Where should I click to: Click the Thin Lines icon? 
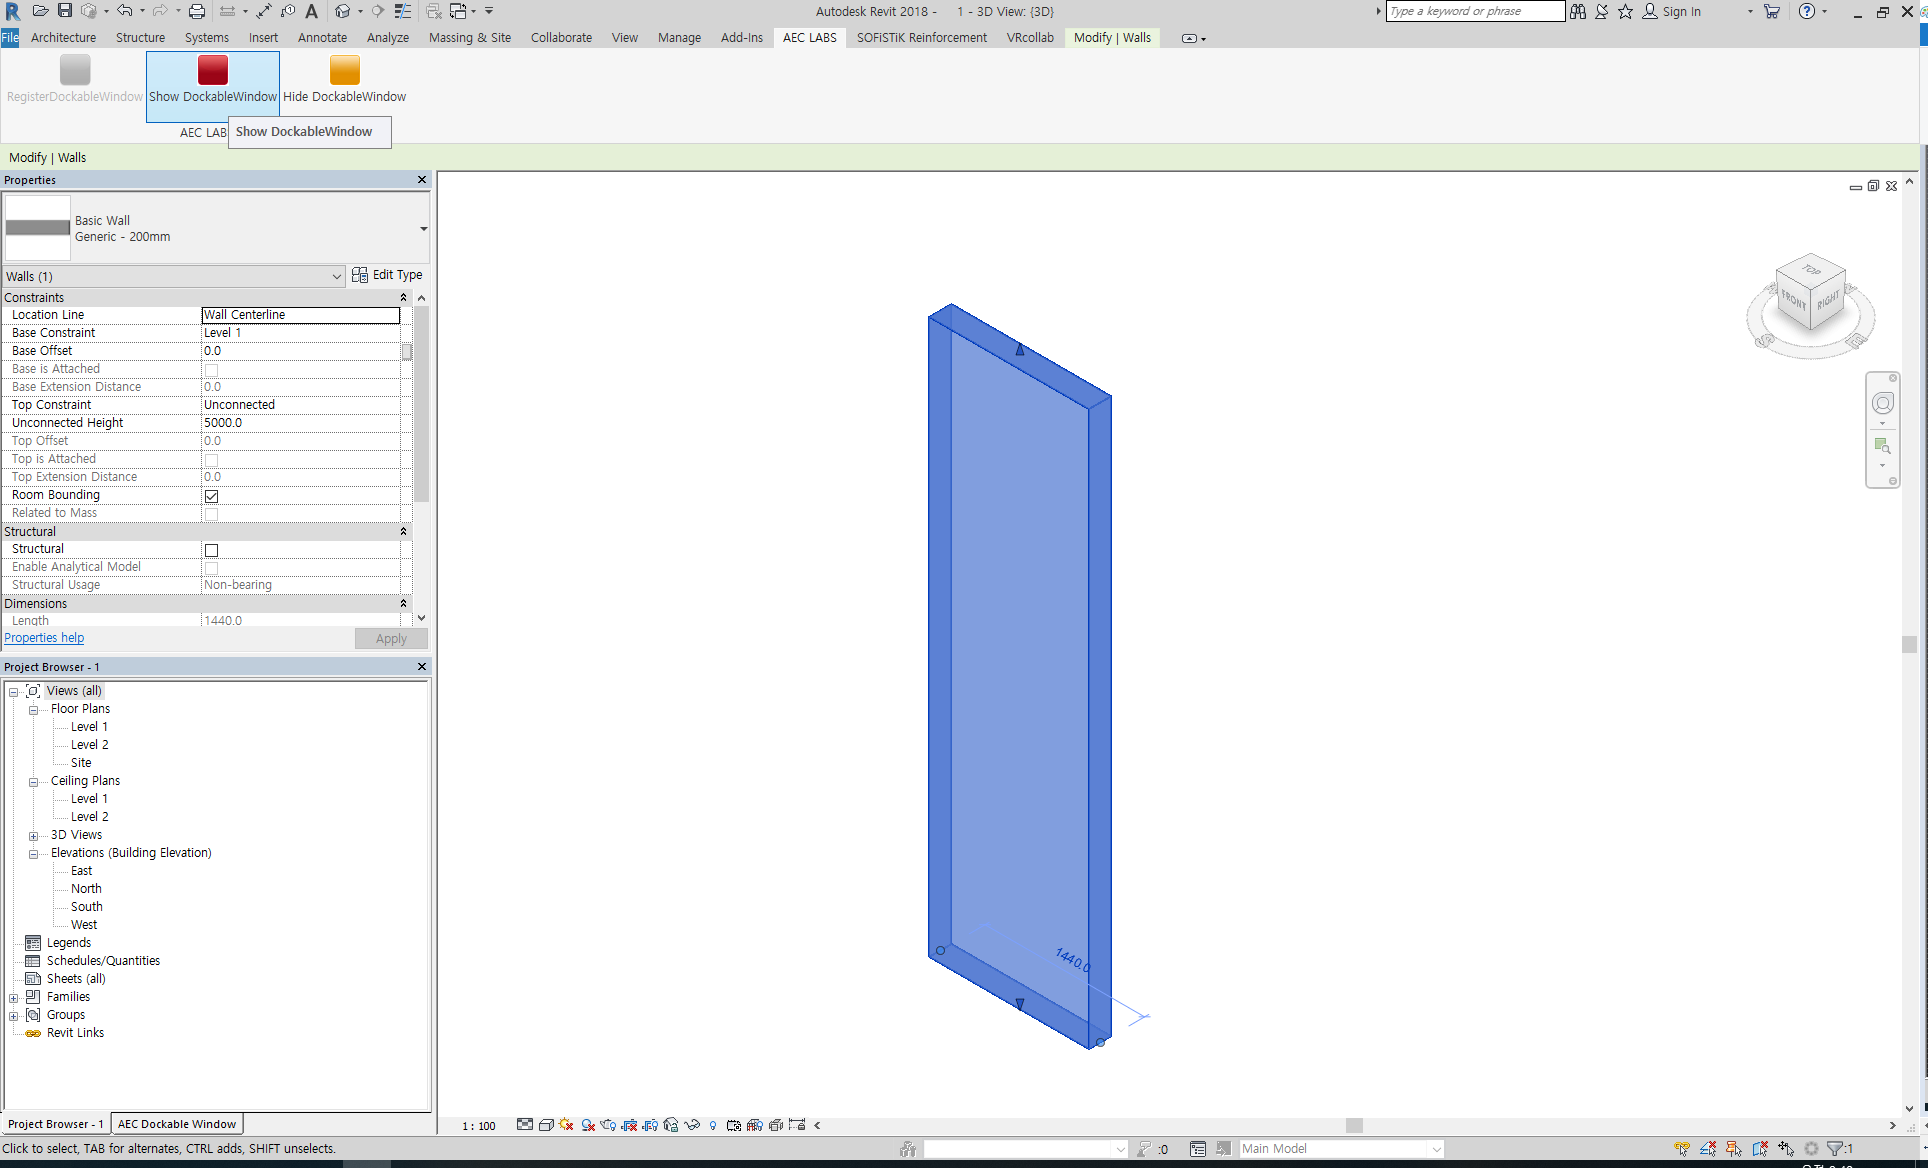pyautogui.click(x=403, y=11)
